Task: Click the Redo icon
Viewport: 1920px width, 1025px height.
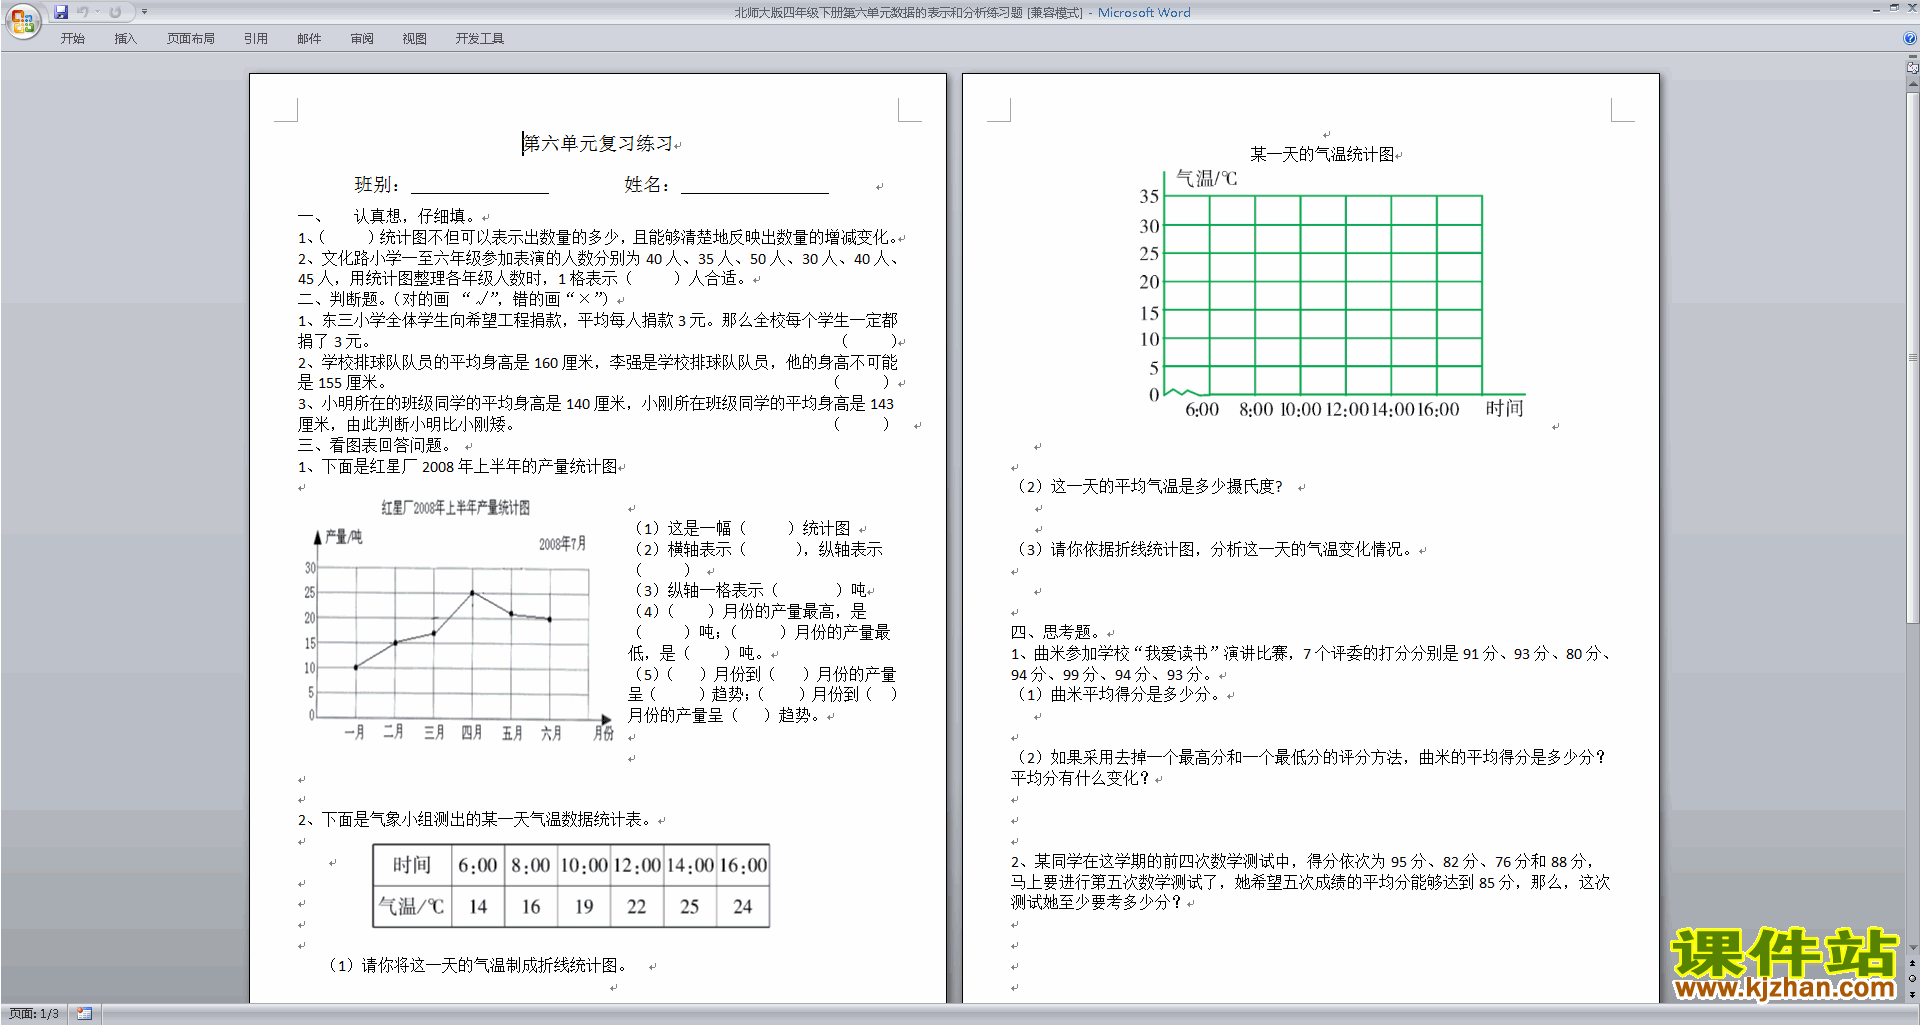Action: pyautogui.click(x=115, y=12)
